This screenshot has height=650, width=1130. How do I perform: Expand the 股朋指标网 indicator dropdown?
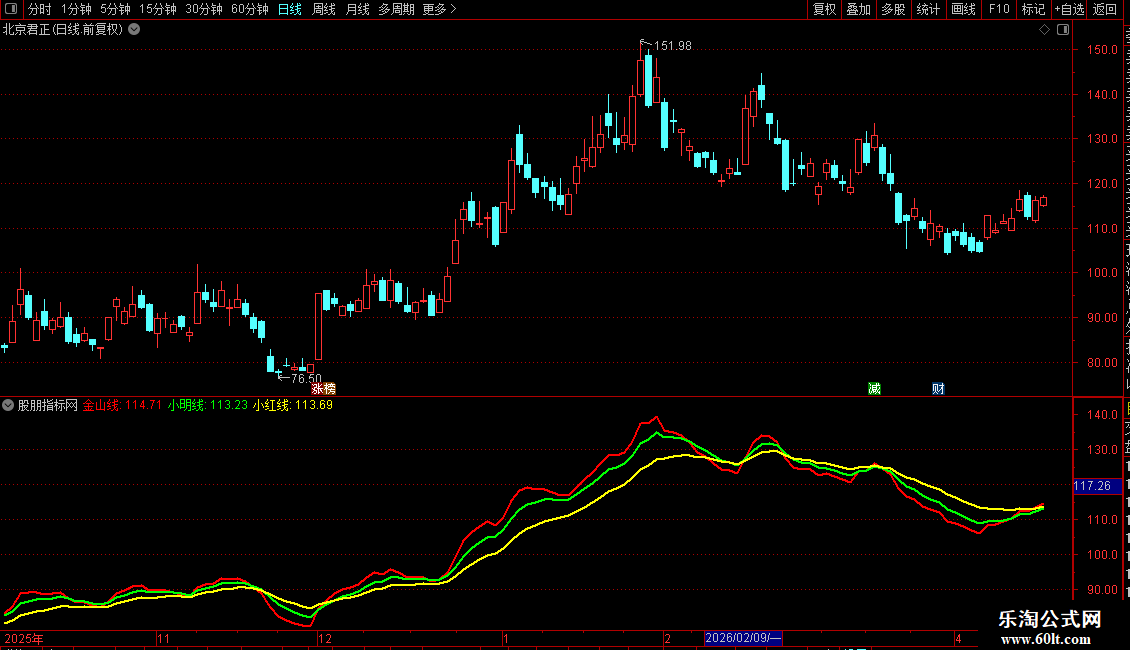[8, 405]
